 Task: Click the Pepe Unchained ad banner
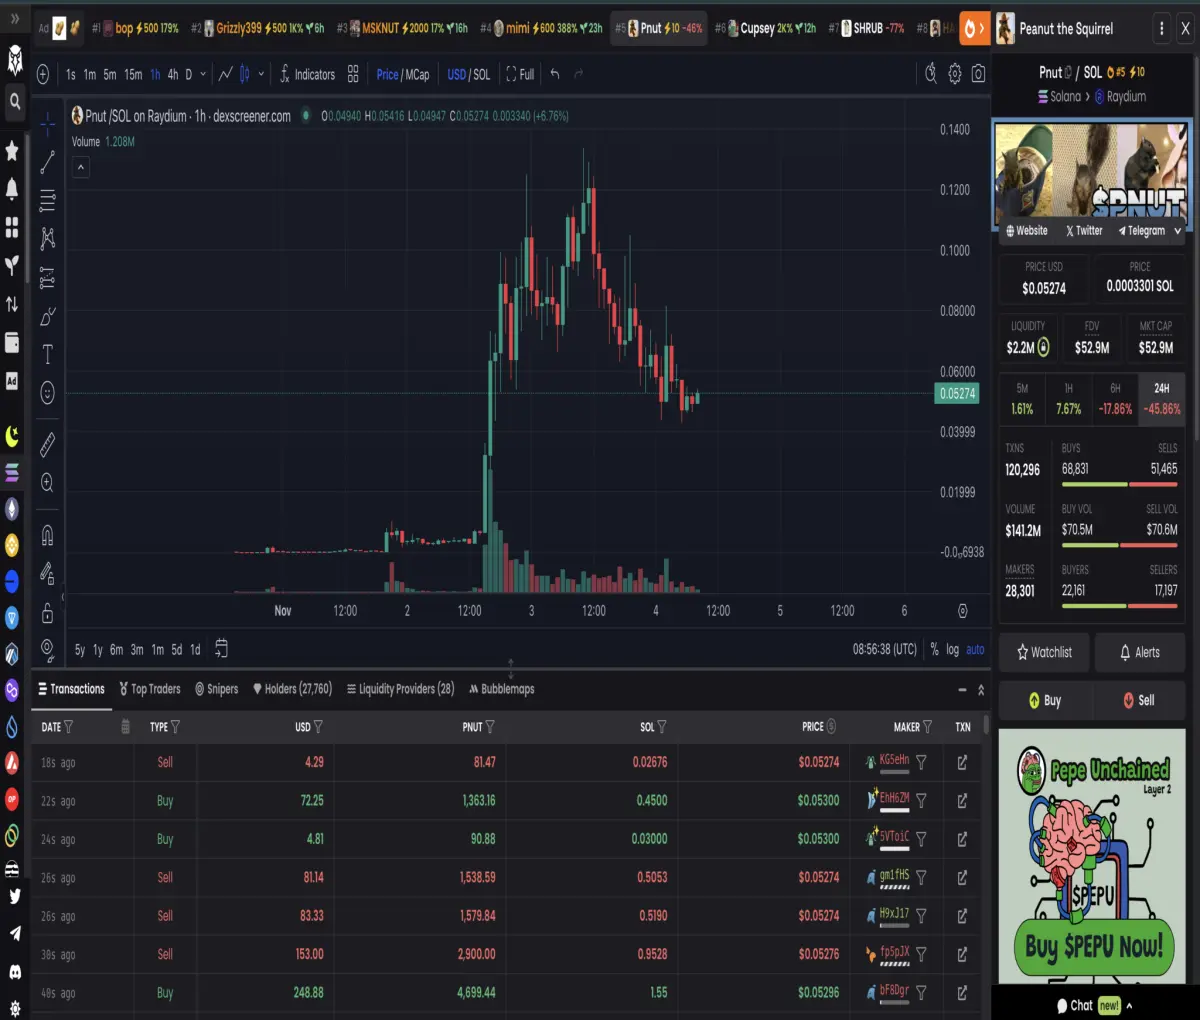[x=1092, y=857]
